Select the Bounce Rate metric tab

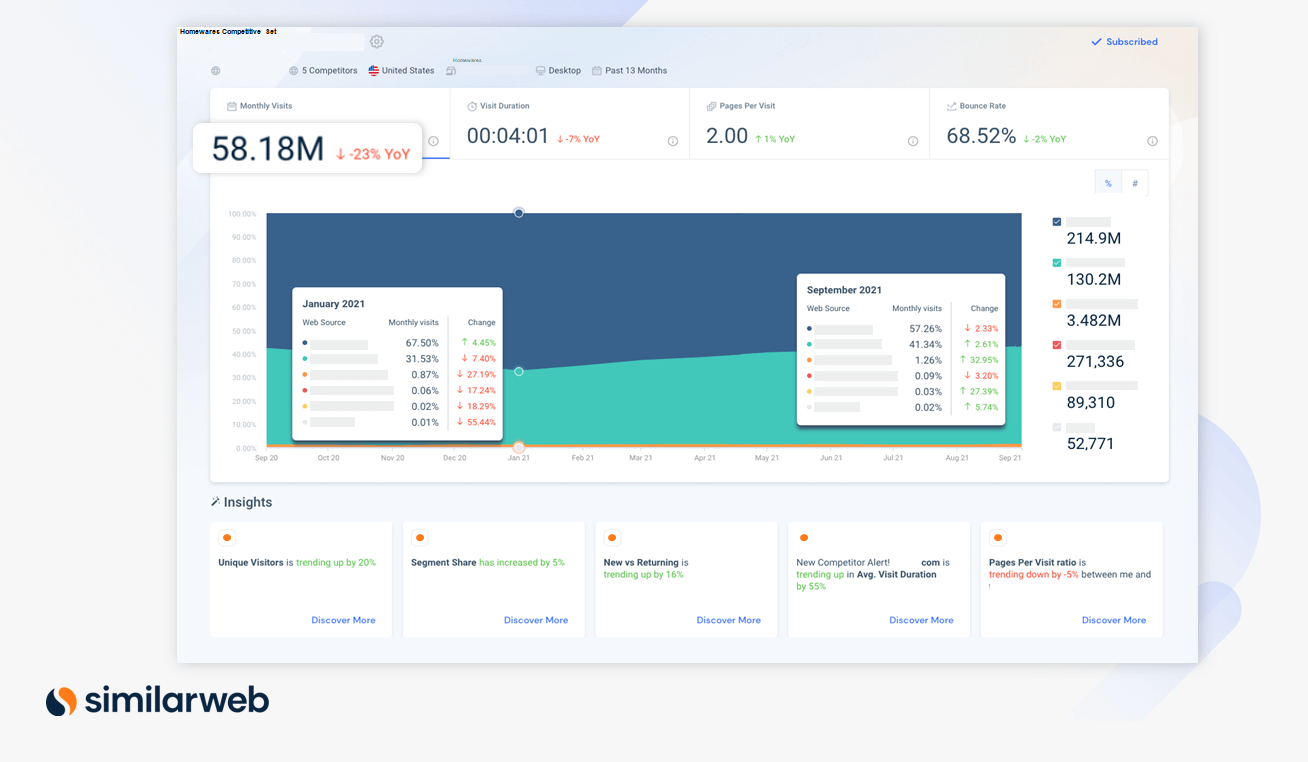1049,123
